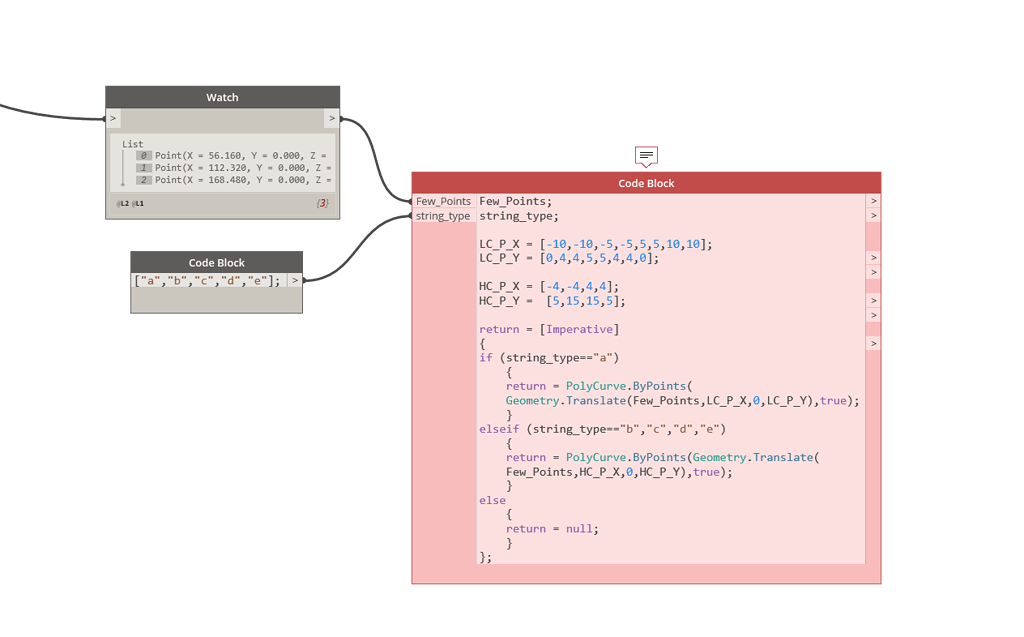The width and height of the screenshot is (1024, 637).
Task: Toggle the @L1 lacing level on Watch node
Action: (137, 202)
